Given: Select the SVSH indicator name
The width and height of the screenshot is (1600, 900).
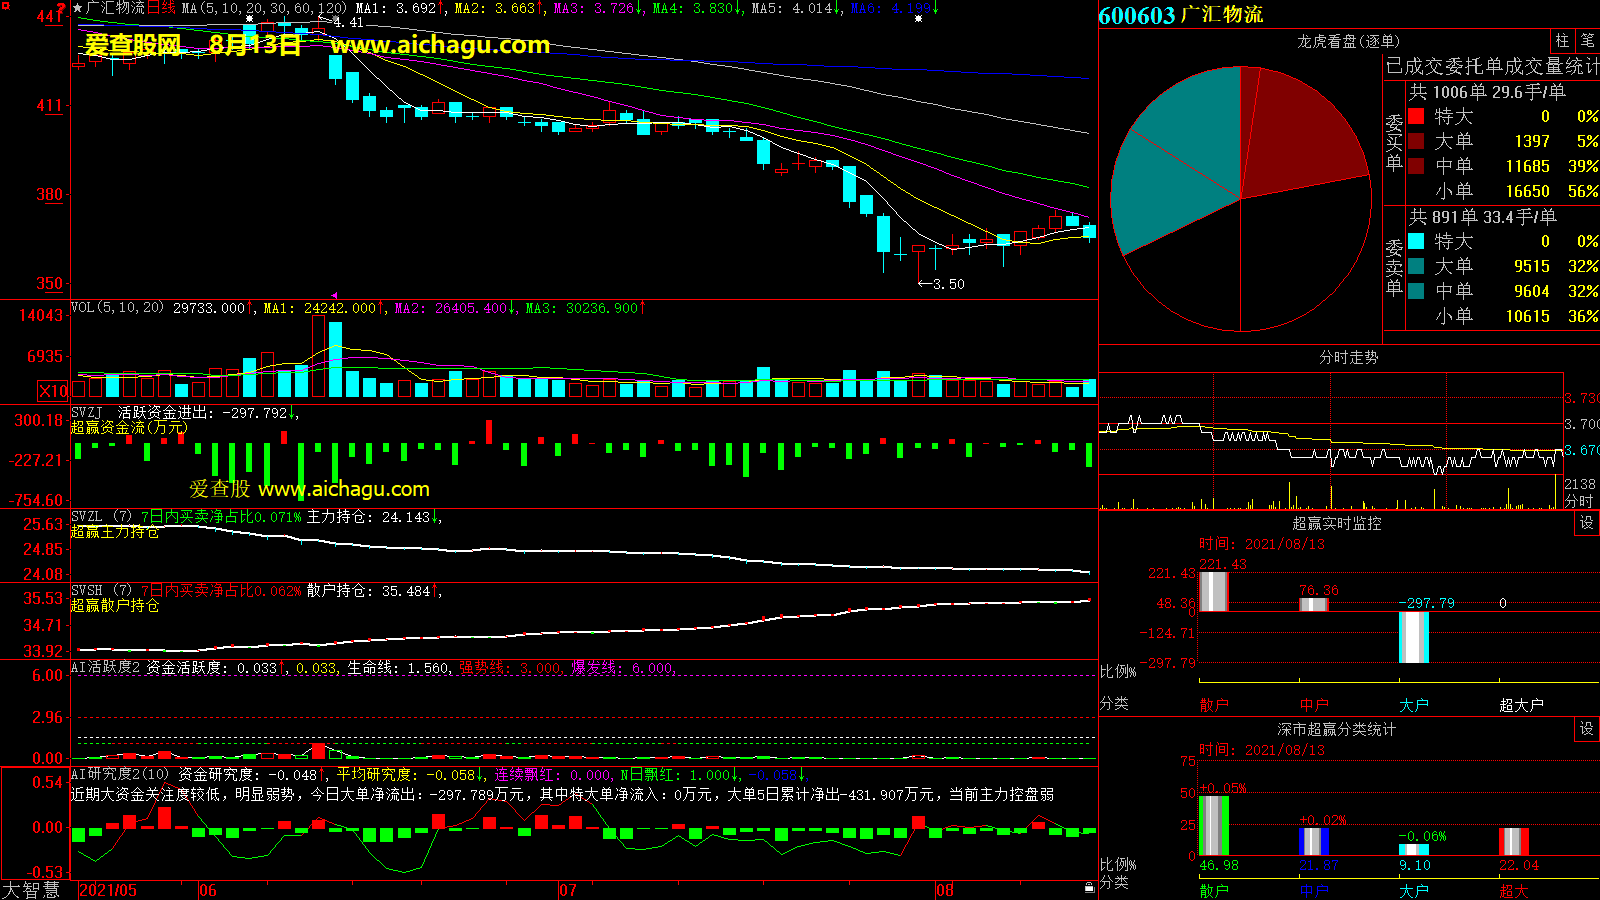Looking at the screenshot, I should click(87, 591).
